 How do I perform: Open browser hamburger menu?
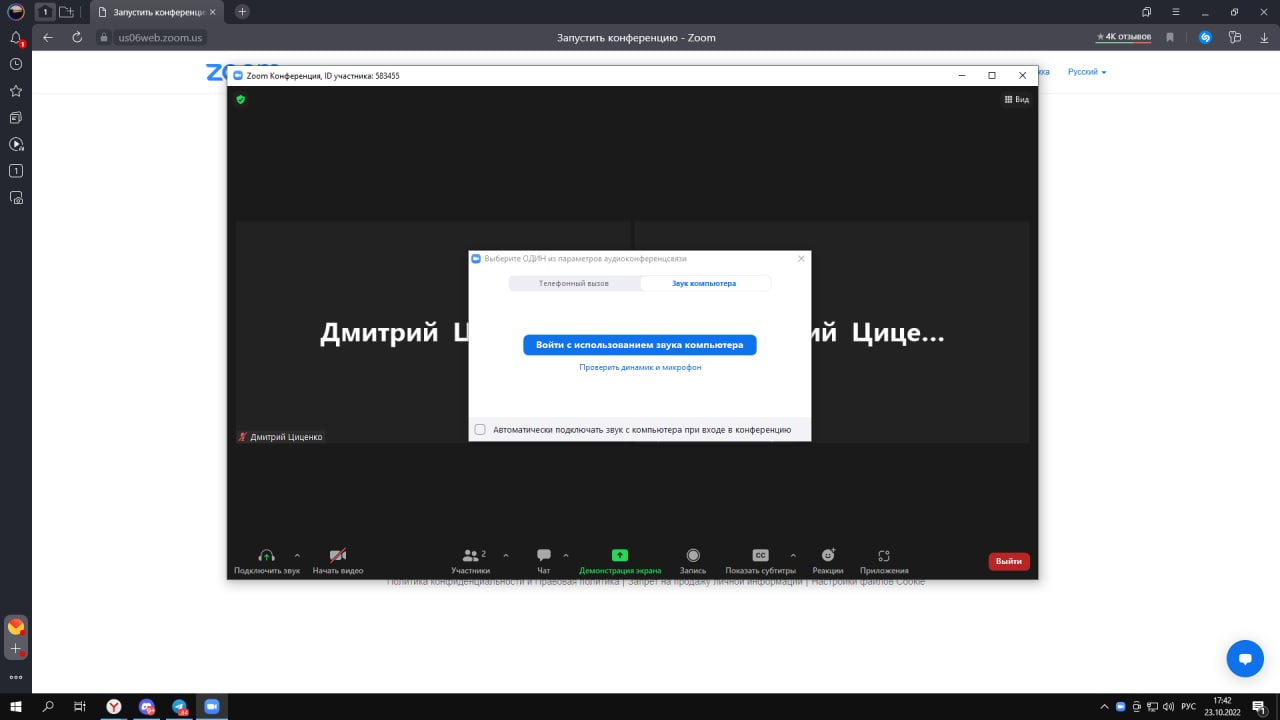click(1175, 12)
